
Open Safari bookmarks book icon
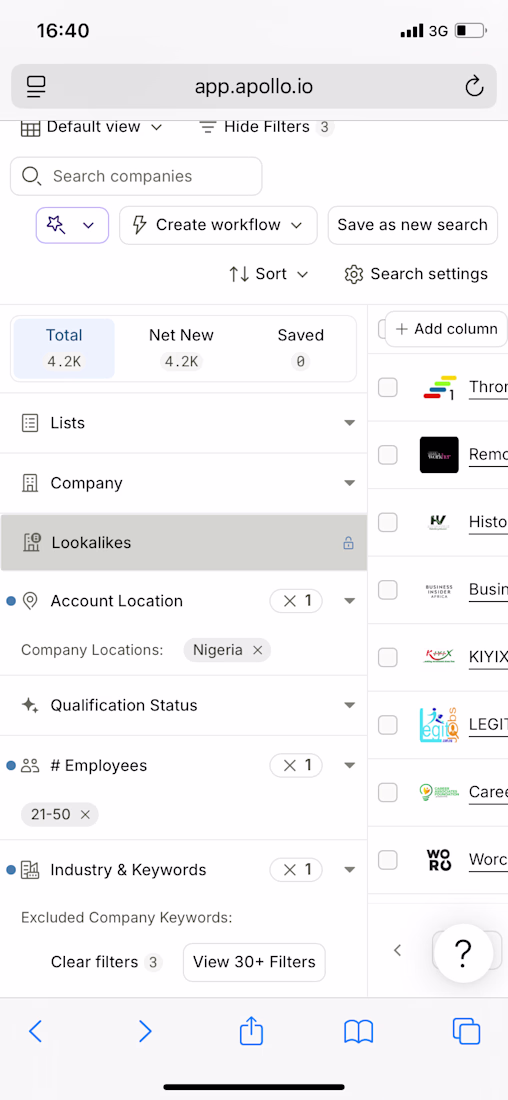[x=359, y=1031]
